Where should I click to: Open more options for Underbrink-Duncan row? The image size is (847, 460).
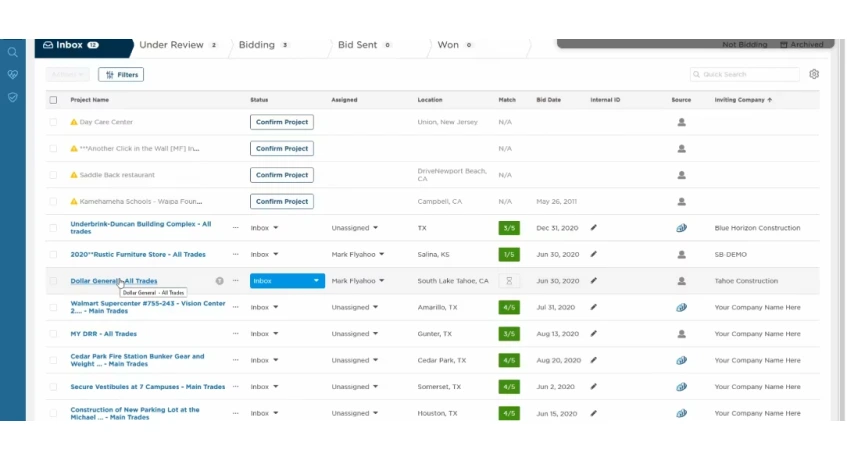point(236,228)
